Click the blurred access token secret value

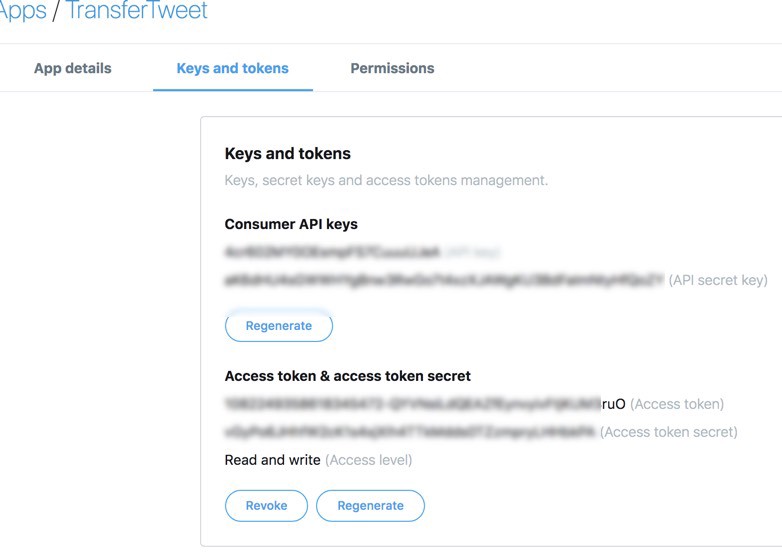point(410,433)
